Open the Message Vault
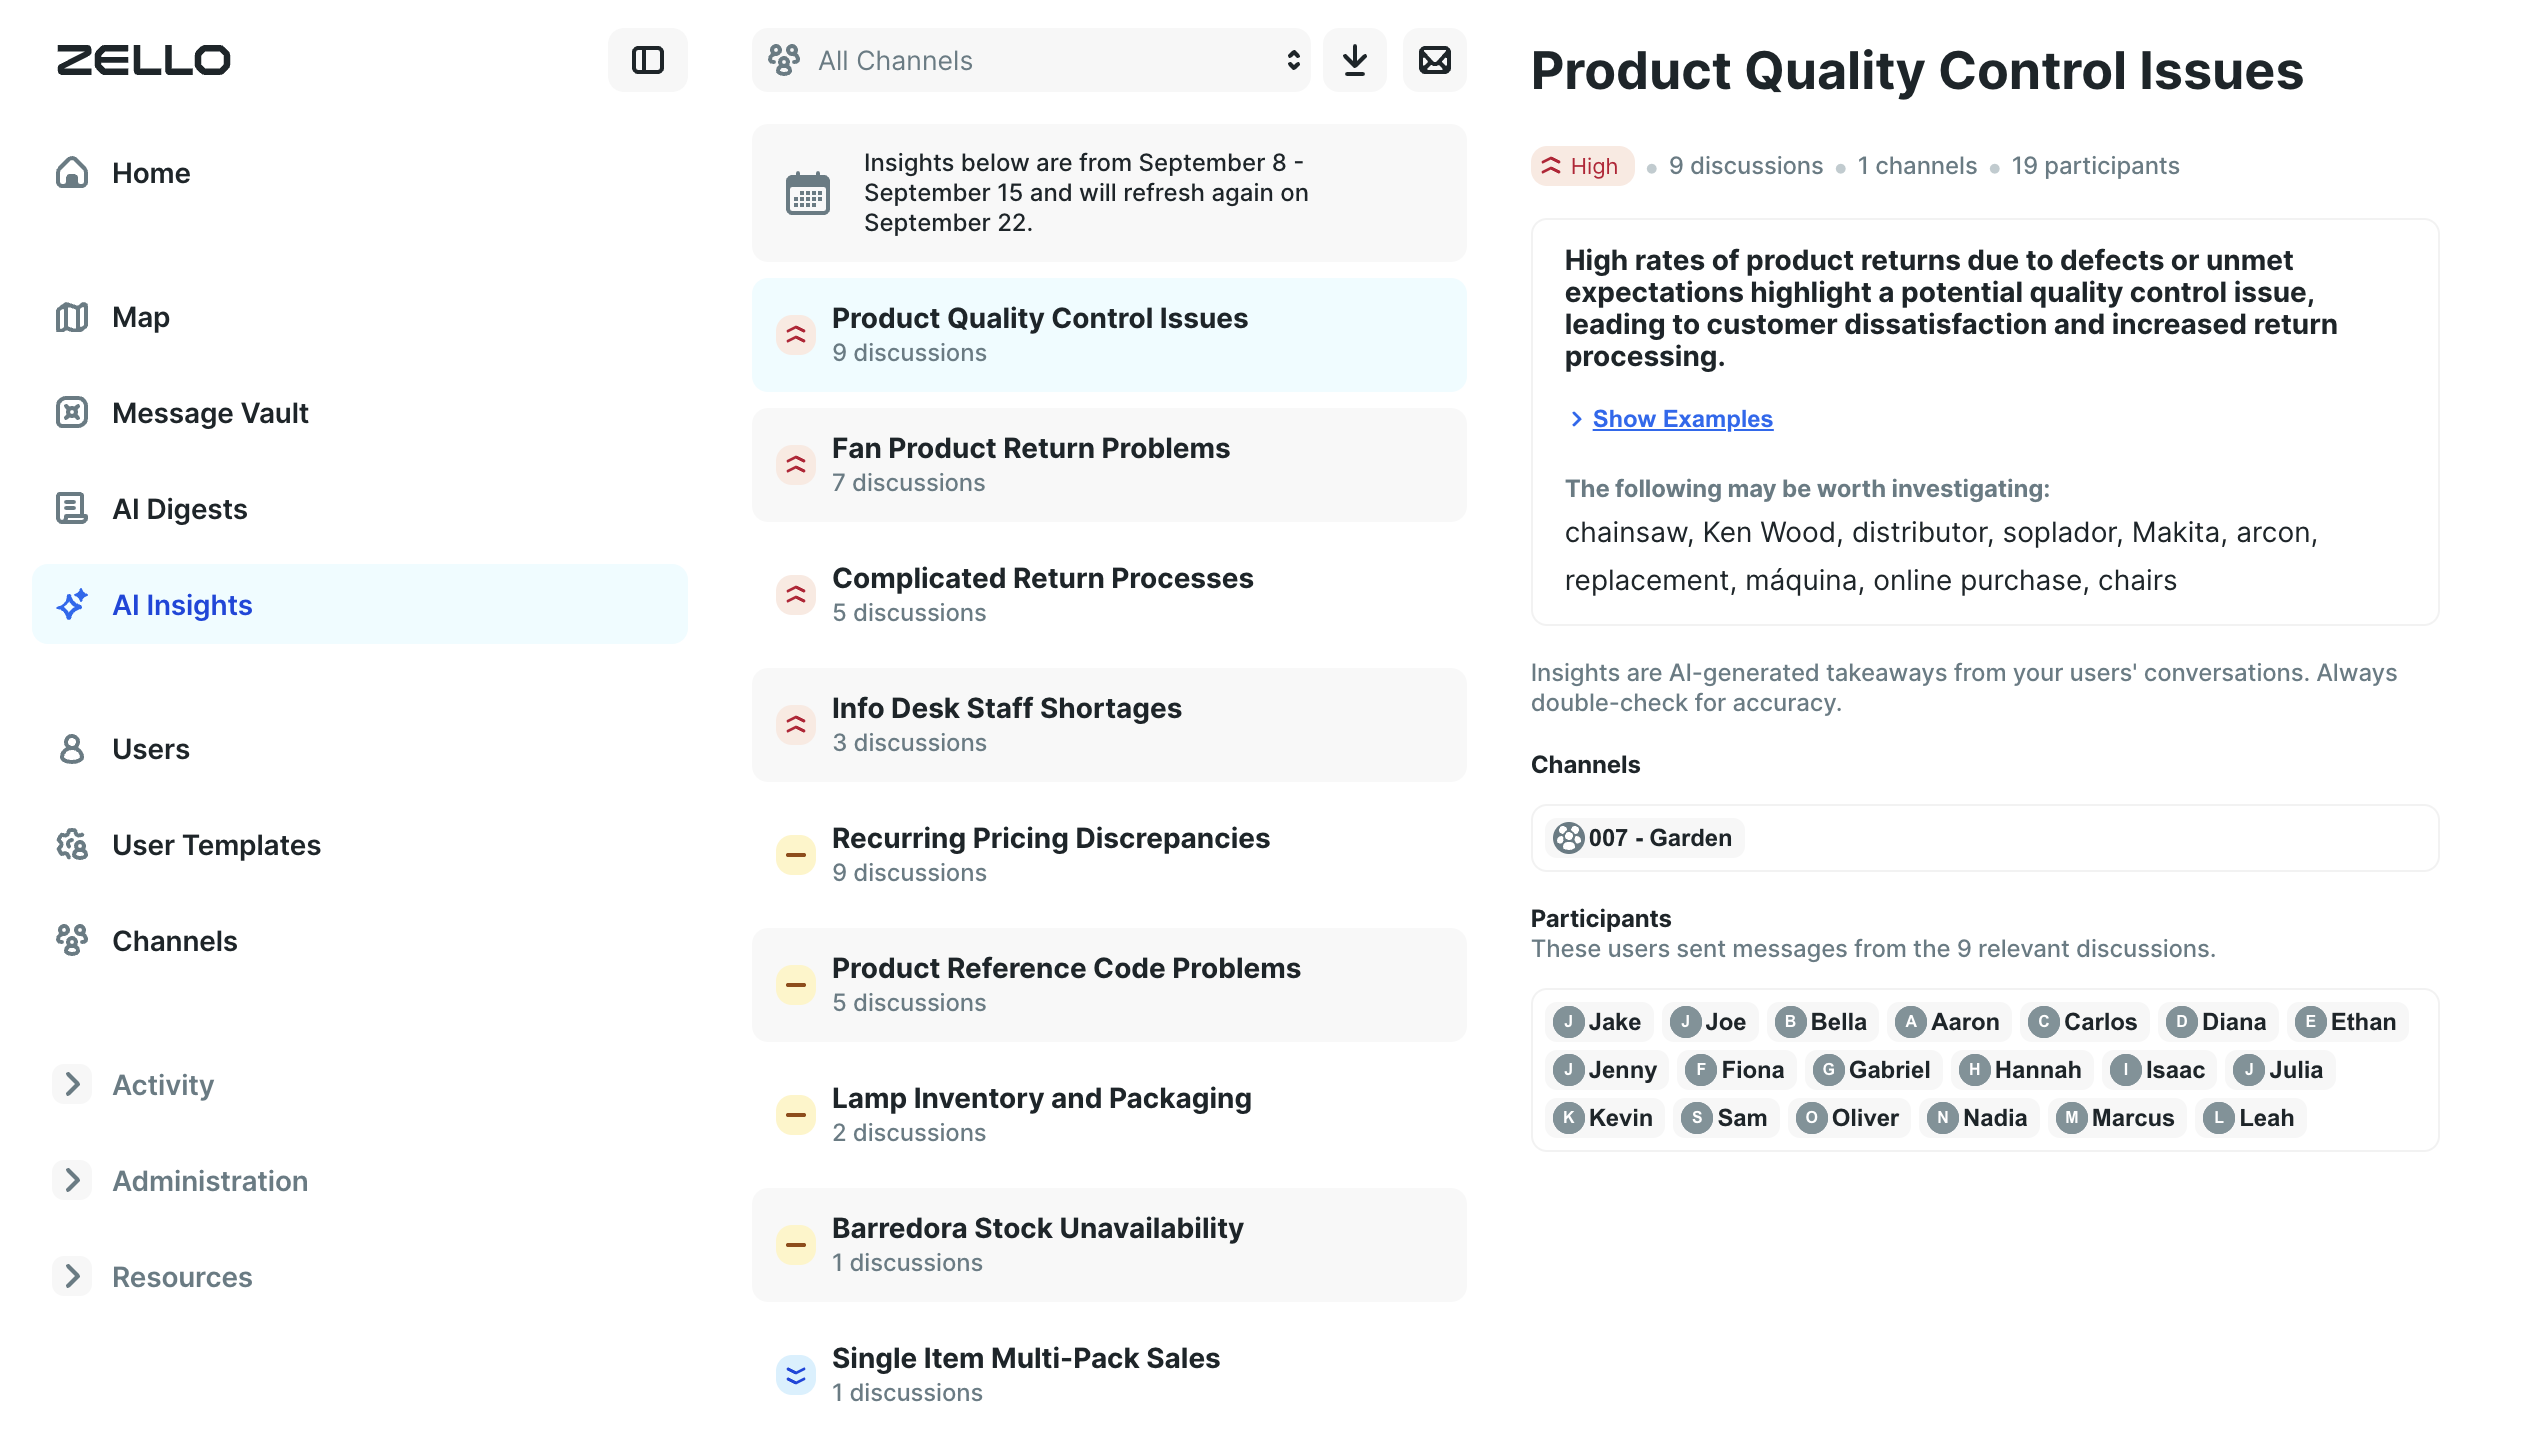 pyautogui.click(x=210, y=412)
